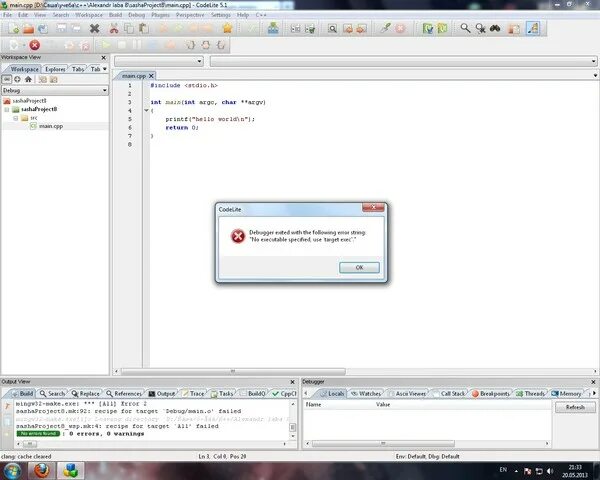Image resolution: width=600 pixels, height=480 pixels.
Task: Click the magnifying glass search icon
Action: point(465,28)
